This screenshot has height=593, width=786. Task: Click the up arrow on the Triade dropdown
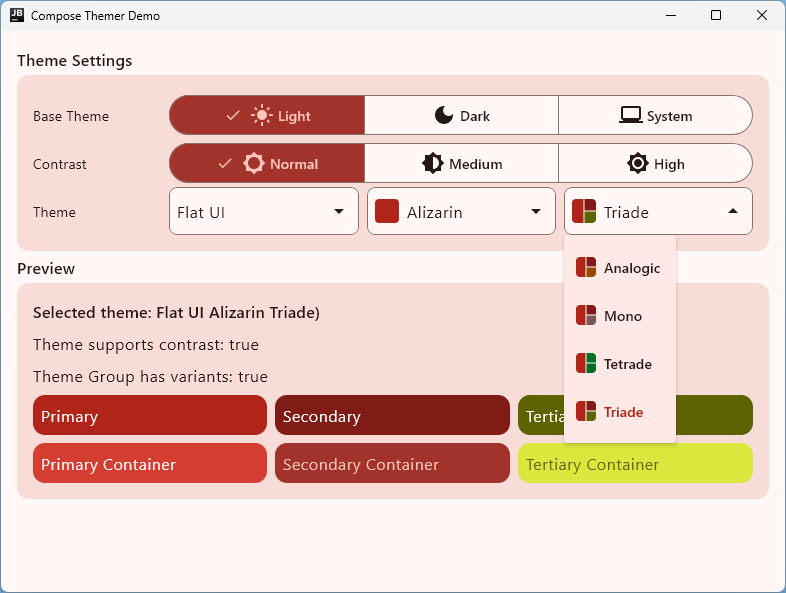(733, 211)
